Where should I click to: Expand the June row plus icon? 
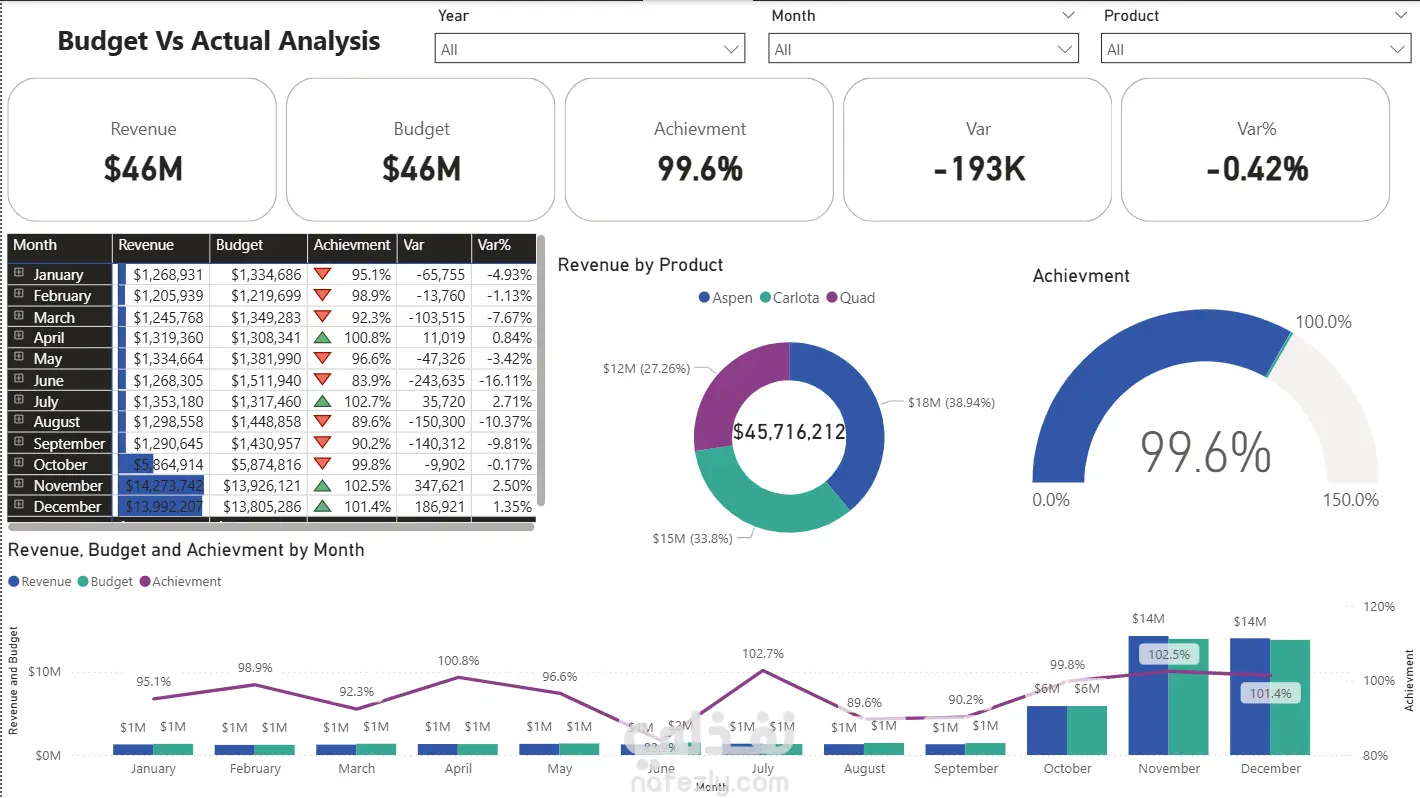19,379
